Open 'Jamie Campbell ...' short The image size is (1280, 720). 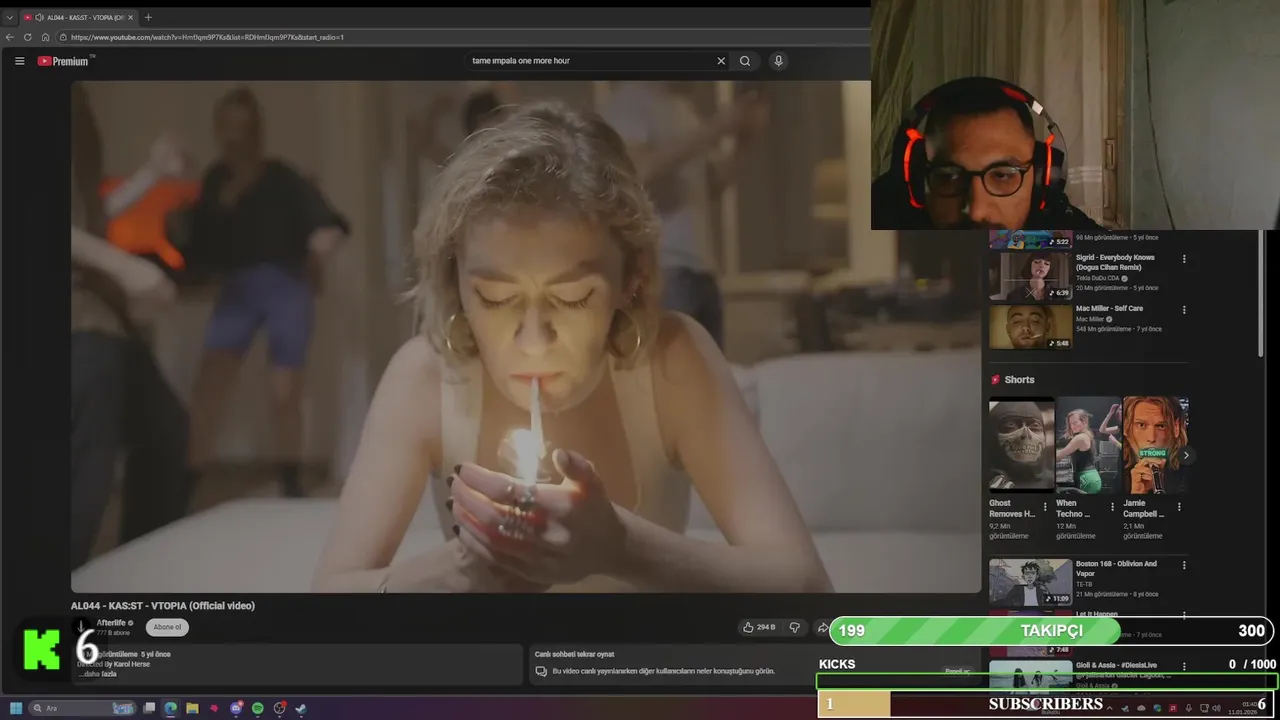coord(1155,444)
